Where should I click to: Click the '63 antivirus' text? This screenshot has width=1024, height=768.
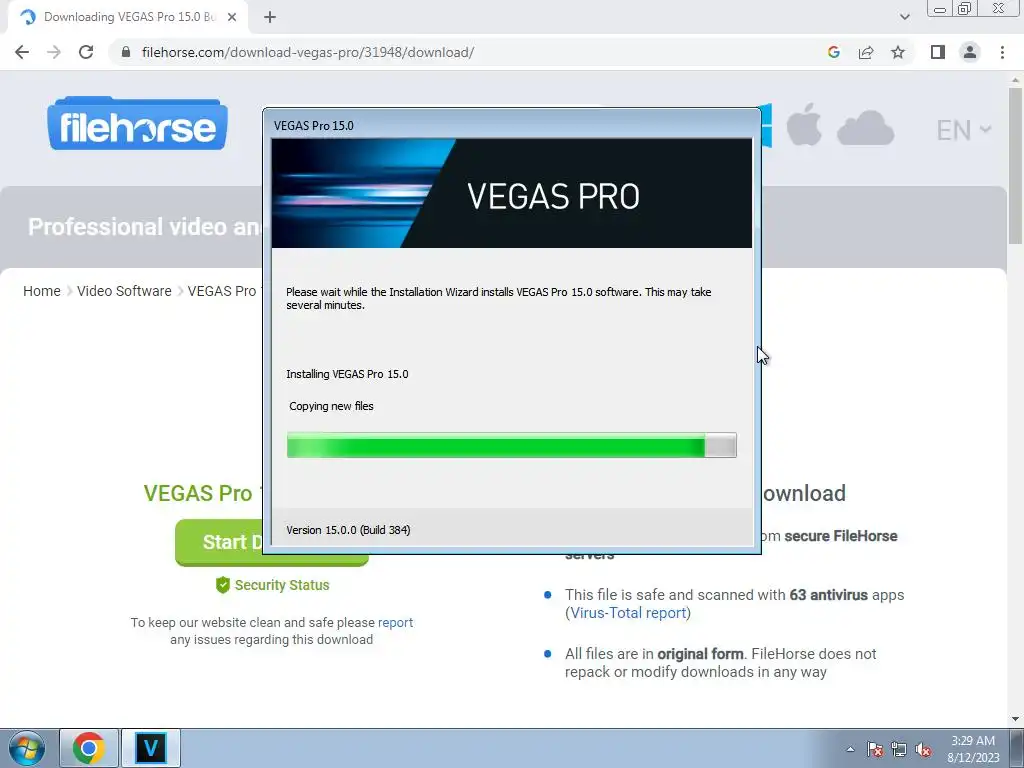829,595
